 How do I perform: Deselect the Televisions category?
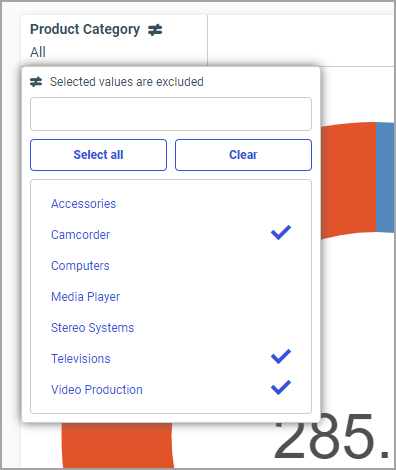171,359
